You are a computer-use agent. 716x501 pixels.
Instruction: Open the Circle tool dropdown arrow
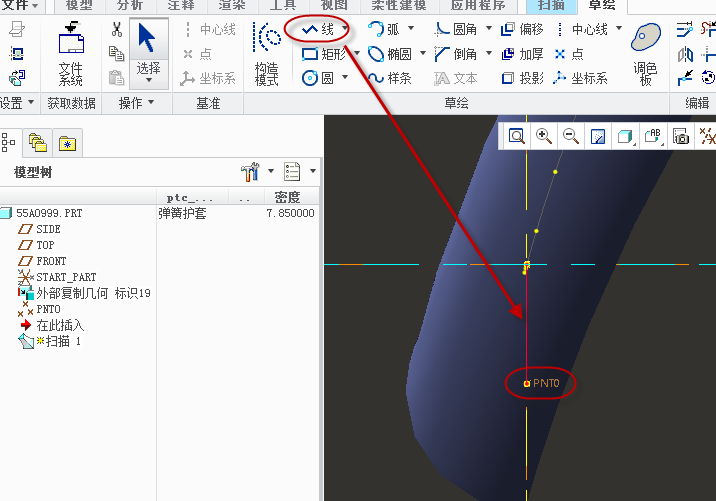tap(345, 77)
